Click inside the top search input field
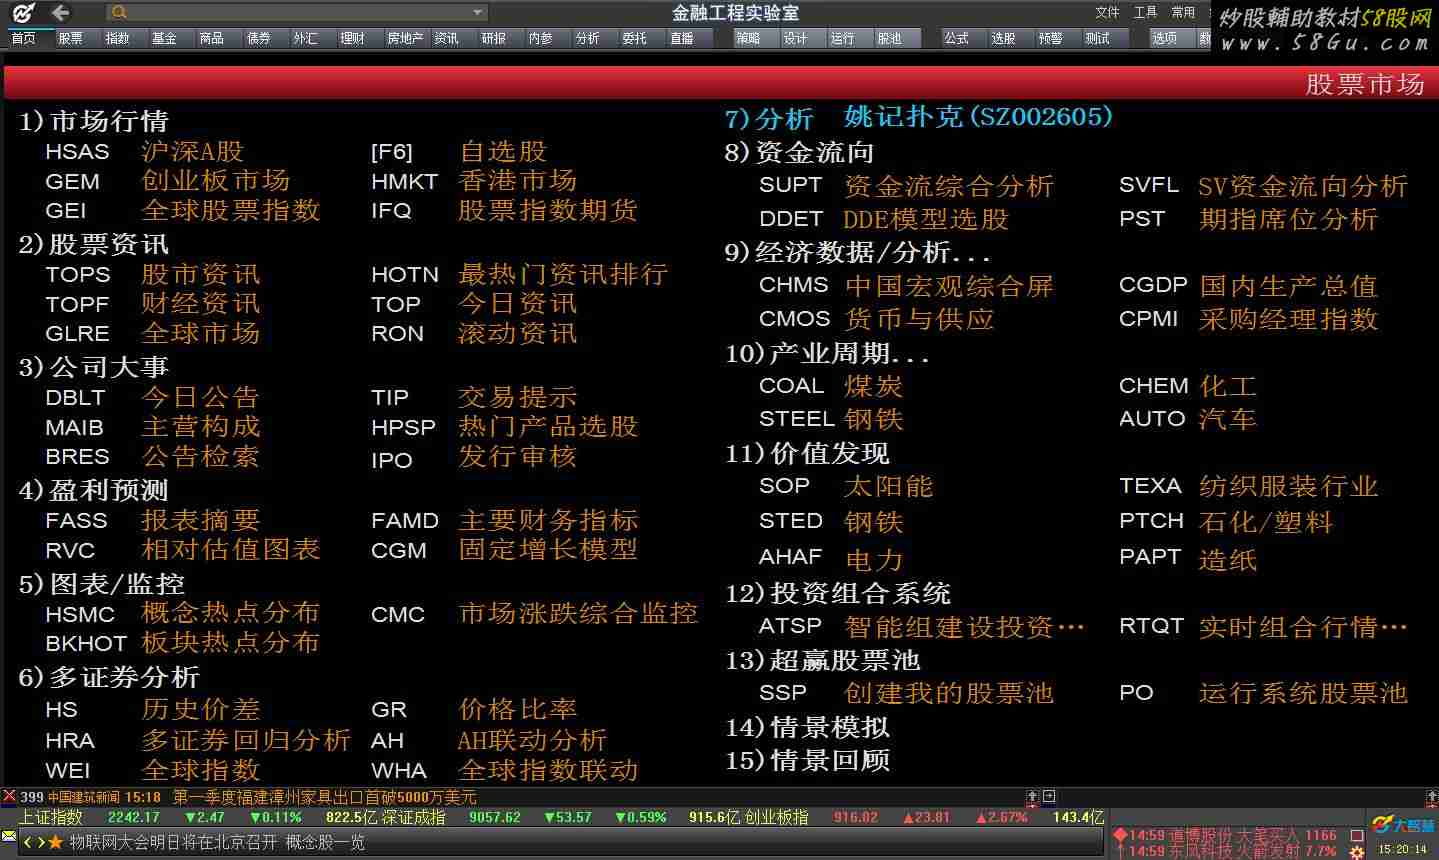The width and height of the screenshot is (1439, 860). (x=298, y=13)
